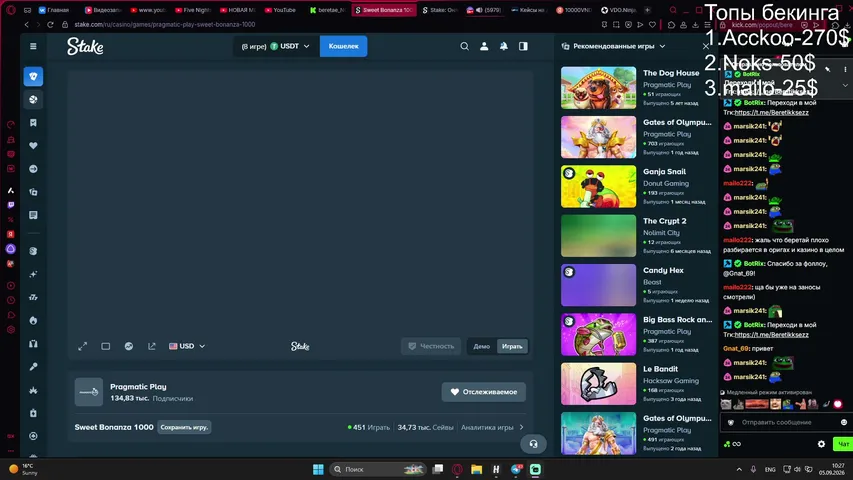Close the recommended games panel
Image resolution: width=853 pixels, height=480 pixels.
pyautogui.click(x=706, y=46)
